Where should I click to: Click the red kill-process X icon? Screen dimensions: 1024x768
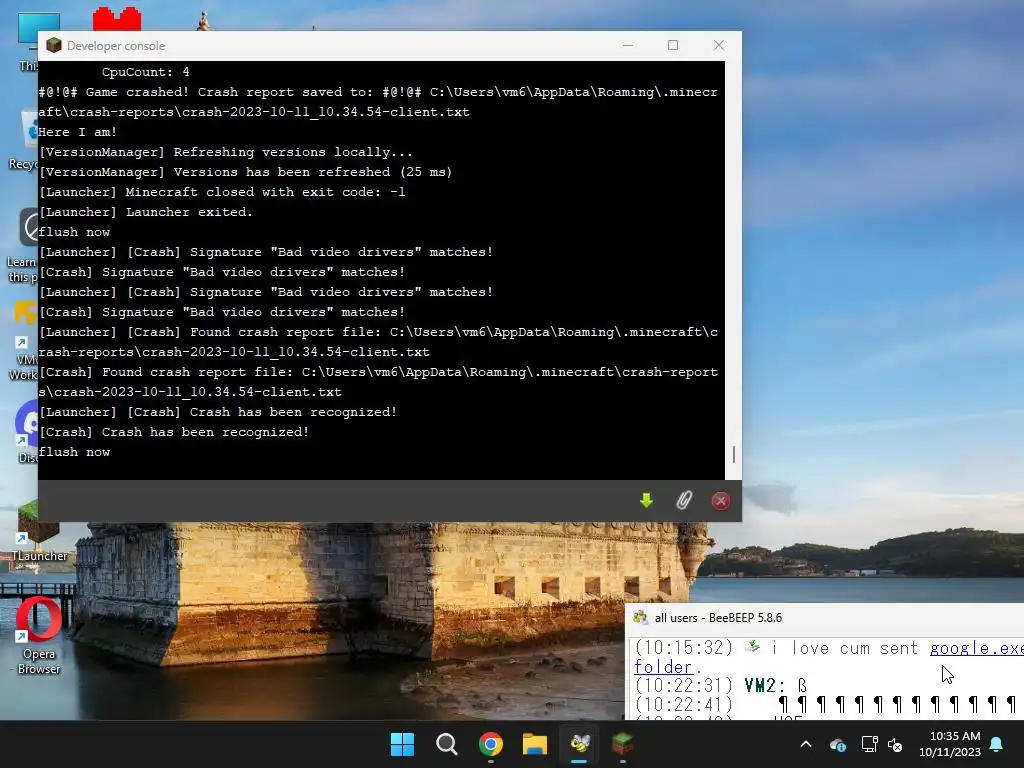[720, 501]
